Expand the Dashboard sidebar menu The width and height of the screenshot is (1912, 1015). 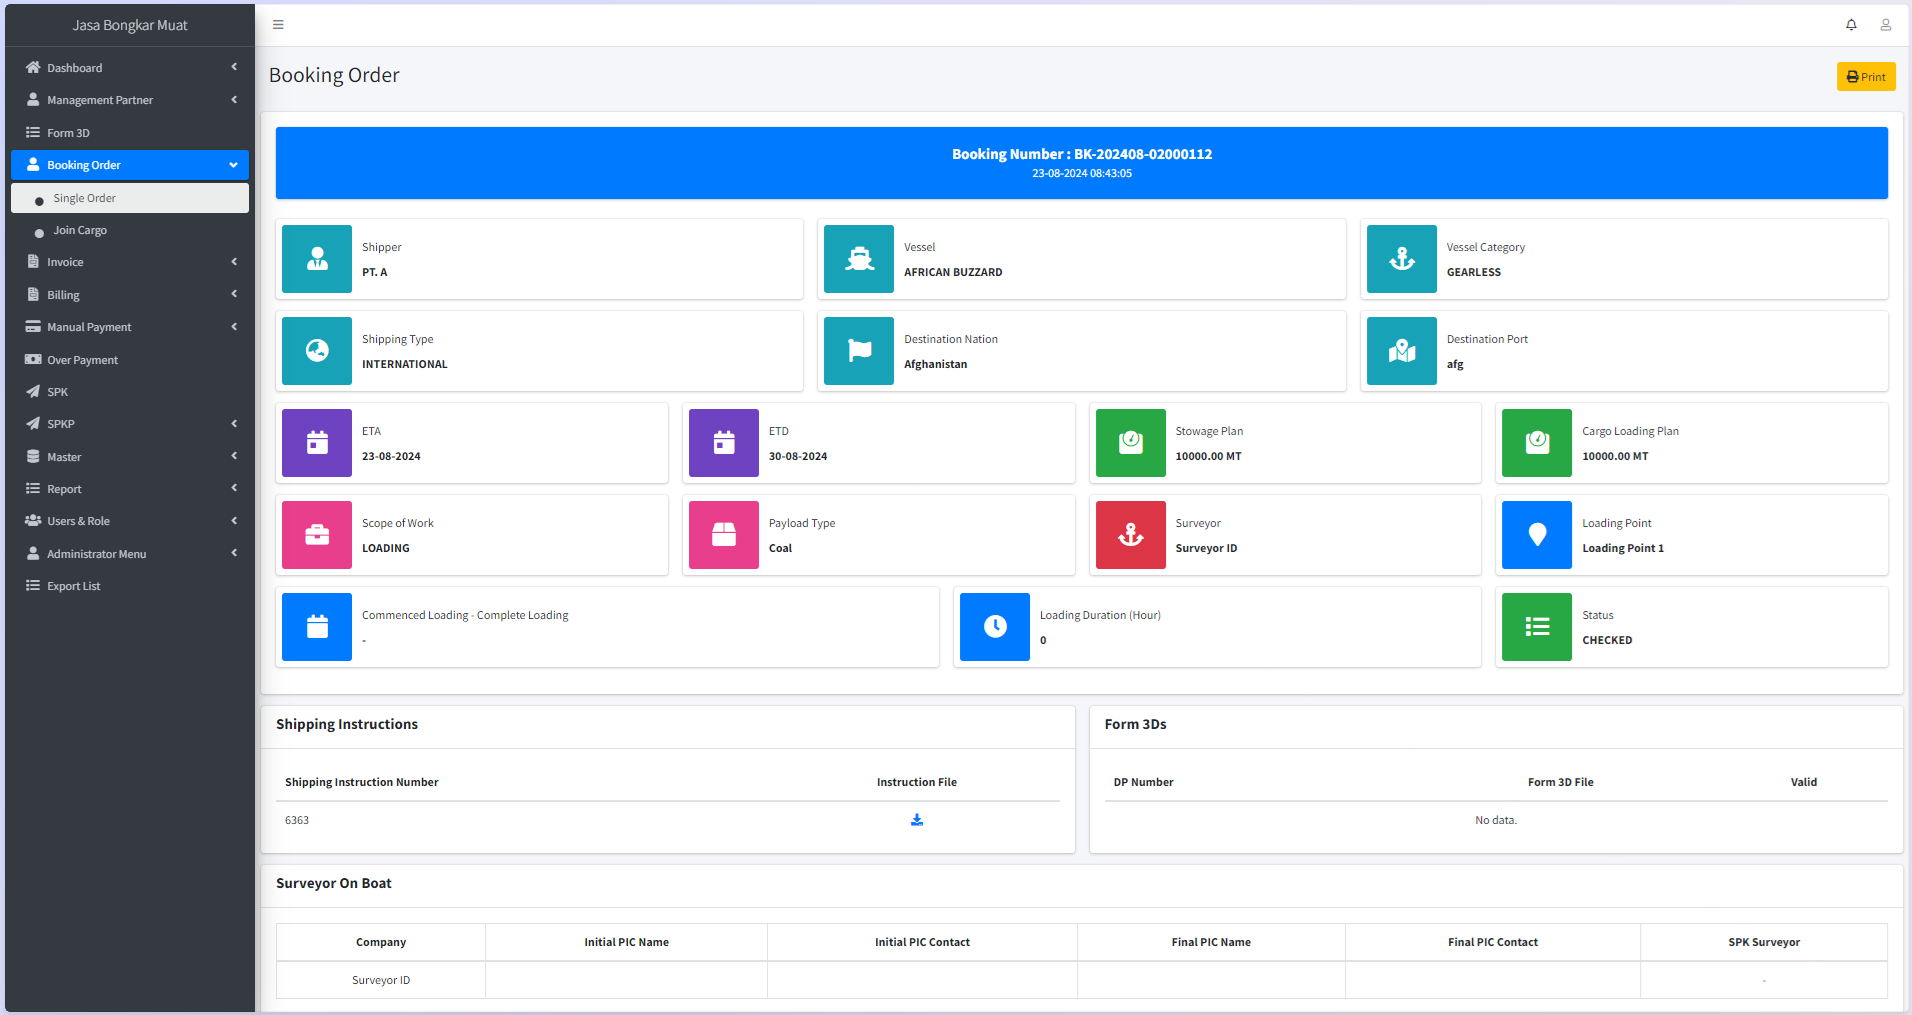tap(130, 68)
